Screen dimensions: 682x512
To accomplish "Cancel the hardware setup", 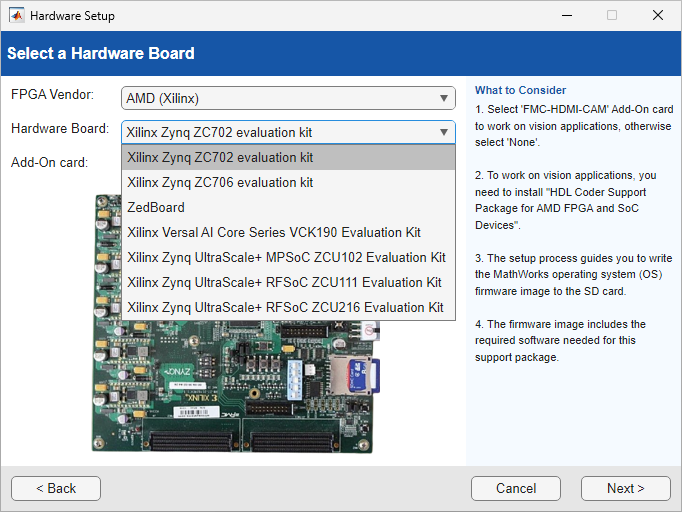I will coord(516,489).
